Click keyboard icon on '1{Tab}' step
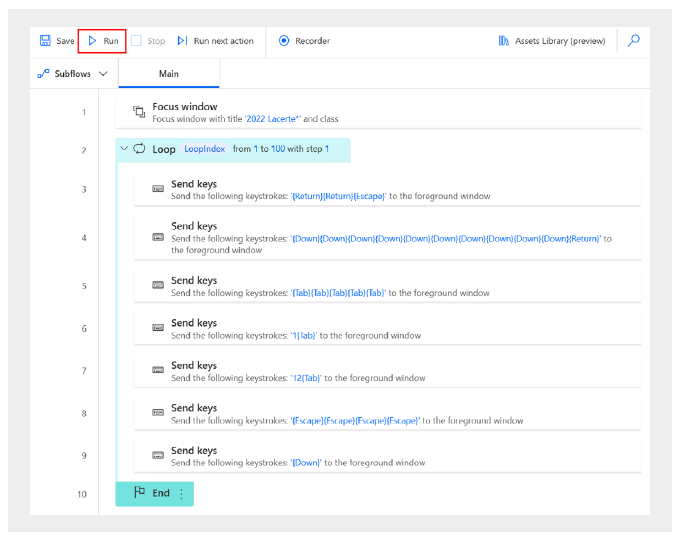Image resolution: width=676 pixels, height=555 pixels. (157, 328)
